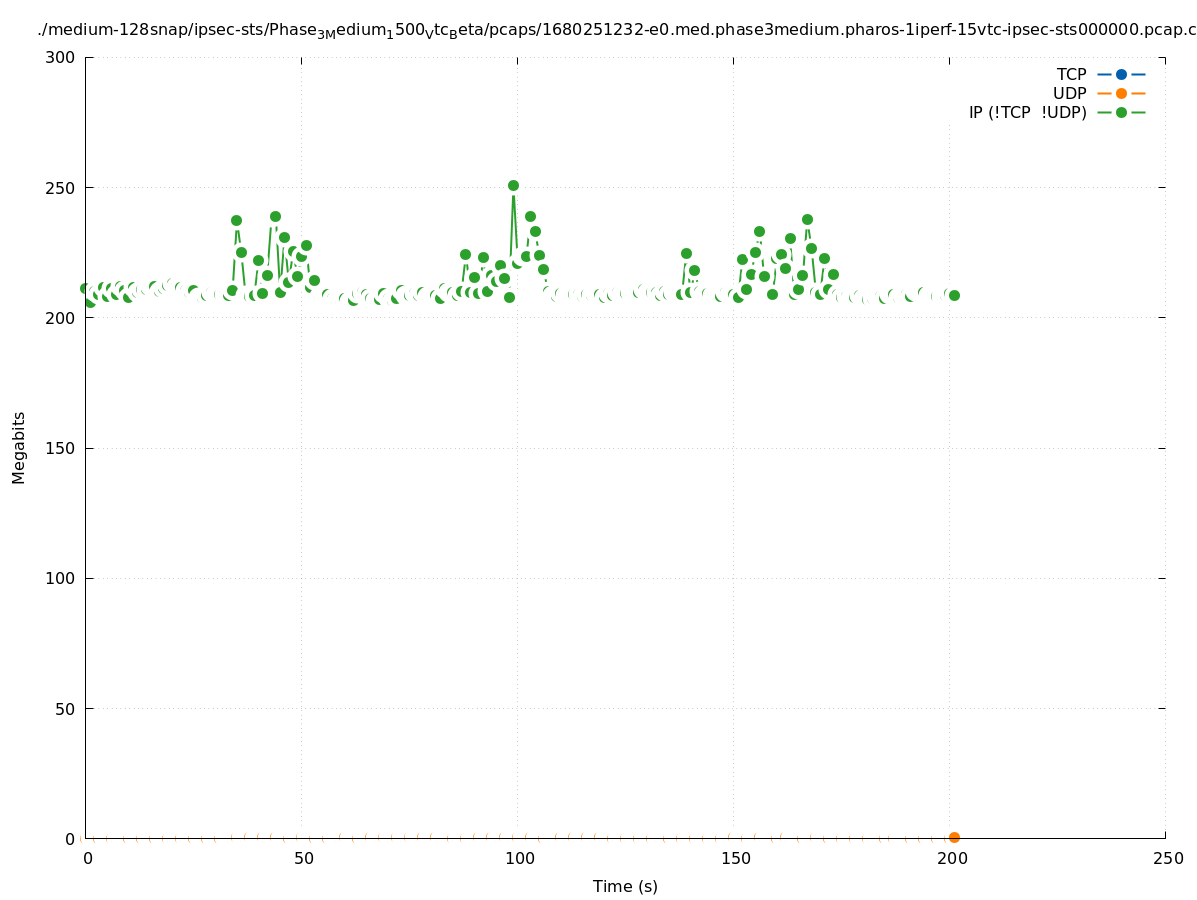Click the "Time (s)" x-axis label
Screen dimensions: 1197x900
point(625,886)
